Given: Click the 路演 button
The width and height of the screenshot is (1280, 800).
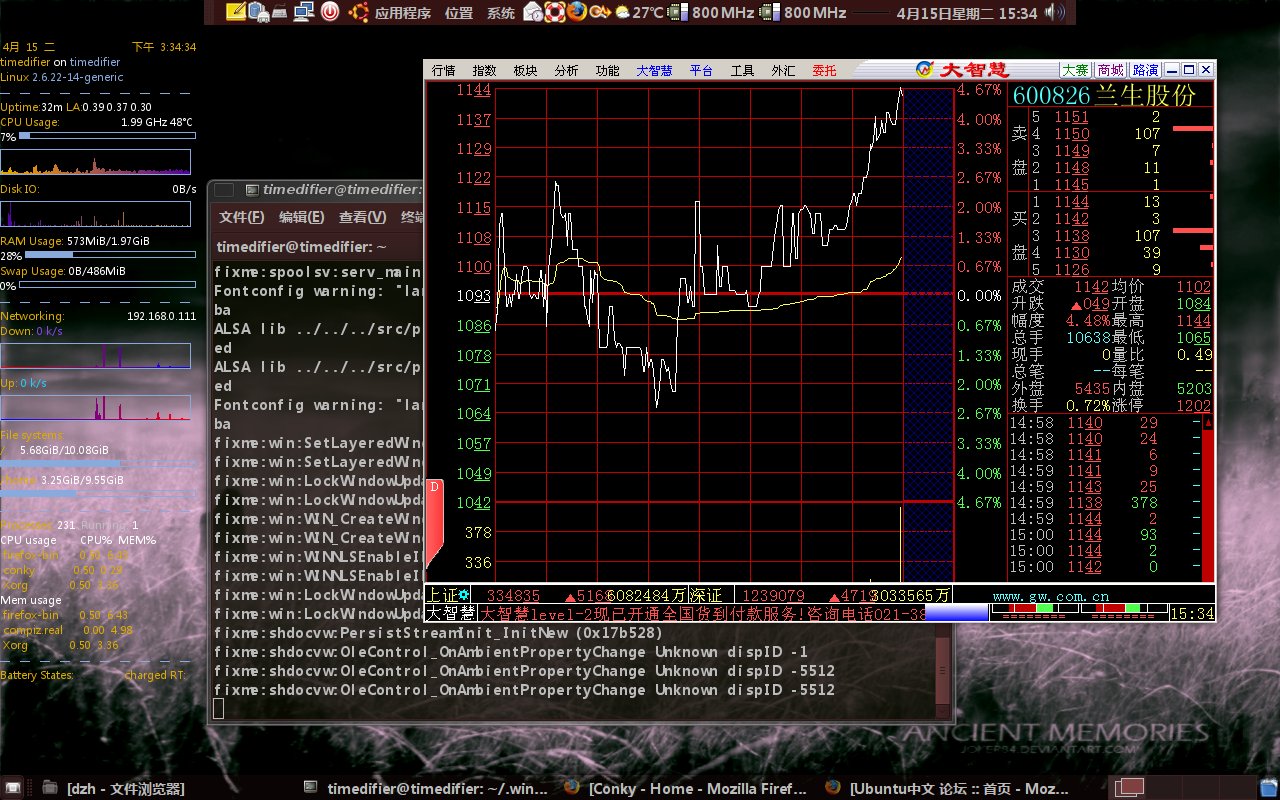Looking at the screenshot, I should [1144, 70].
